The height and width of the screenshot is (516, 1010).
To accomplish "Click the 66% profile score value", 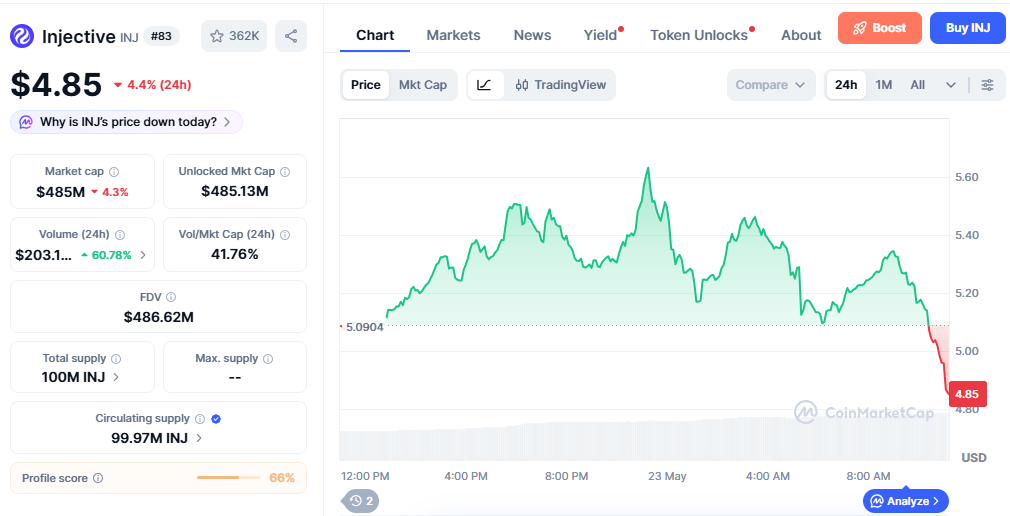I will pyautogui.click(x=282, y=478).
